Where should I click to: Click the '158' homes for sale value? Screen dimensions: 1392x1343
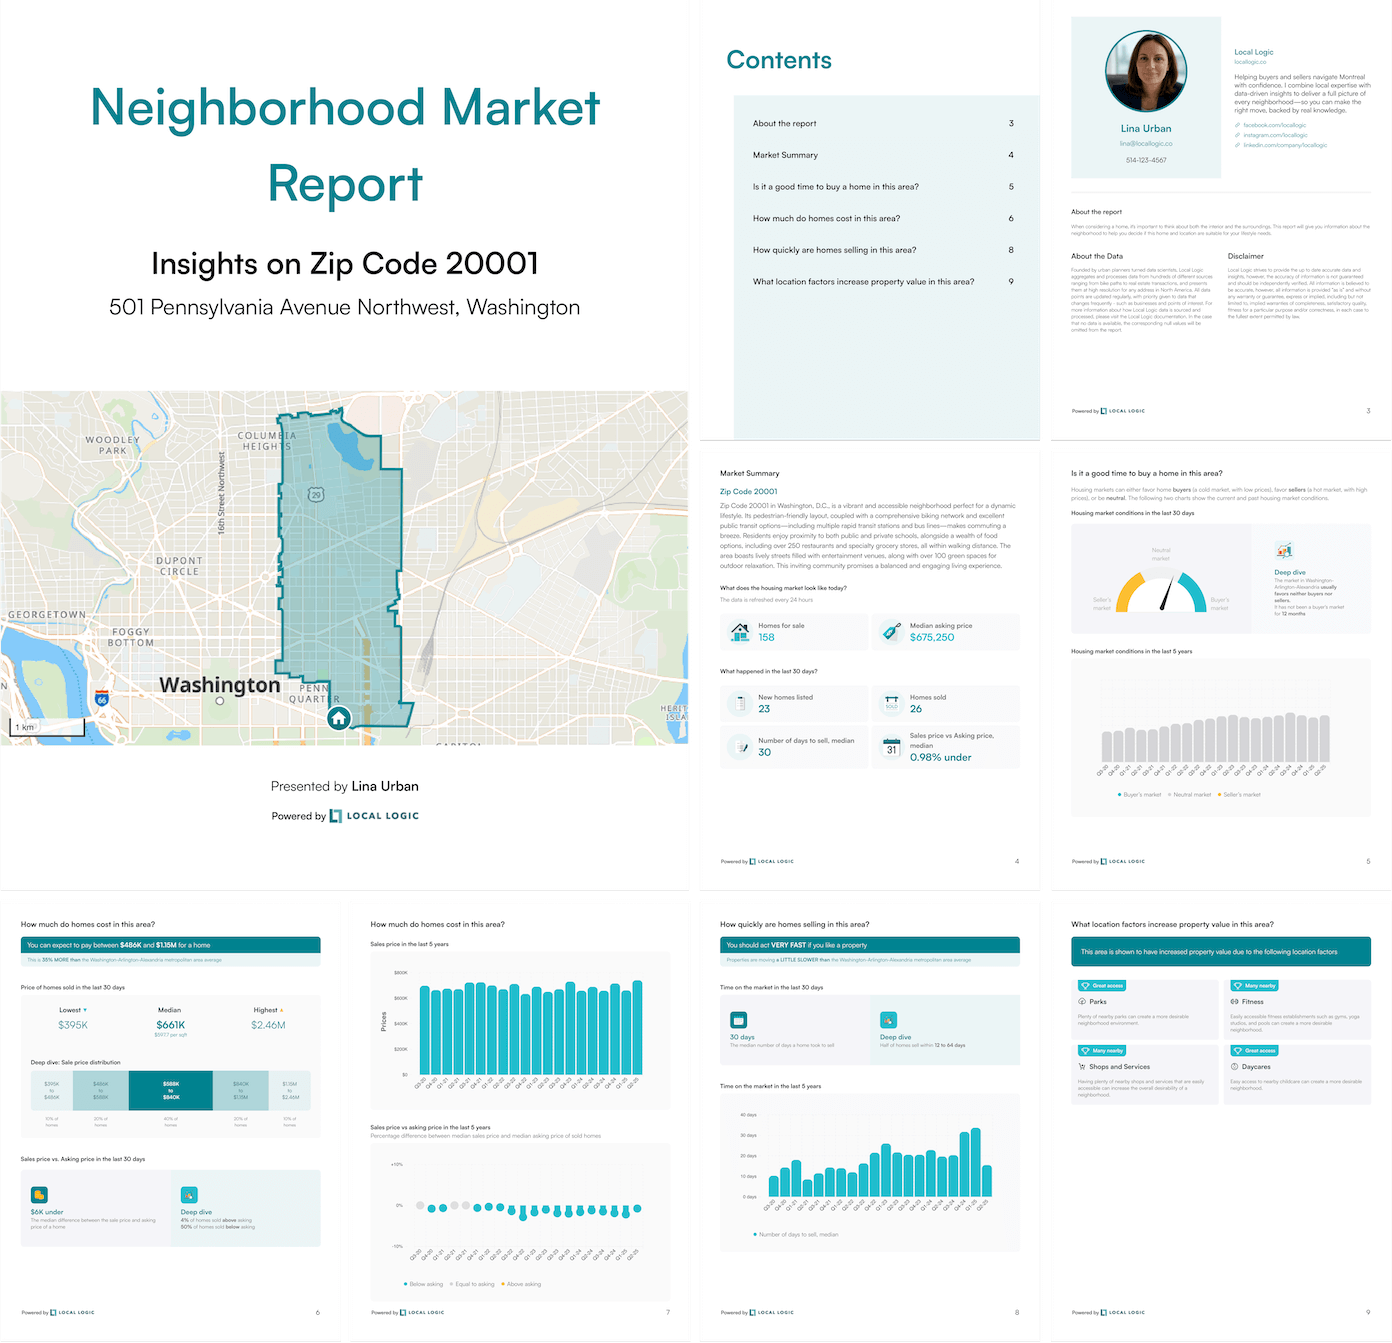tap(766, 637)
